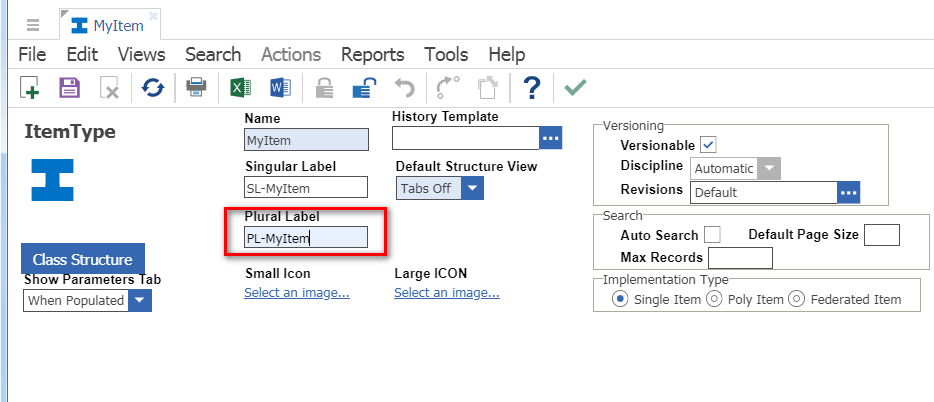Click the Revisions Default field
The height and width of the screenshot is (402, 934).
tap(764, 192)
